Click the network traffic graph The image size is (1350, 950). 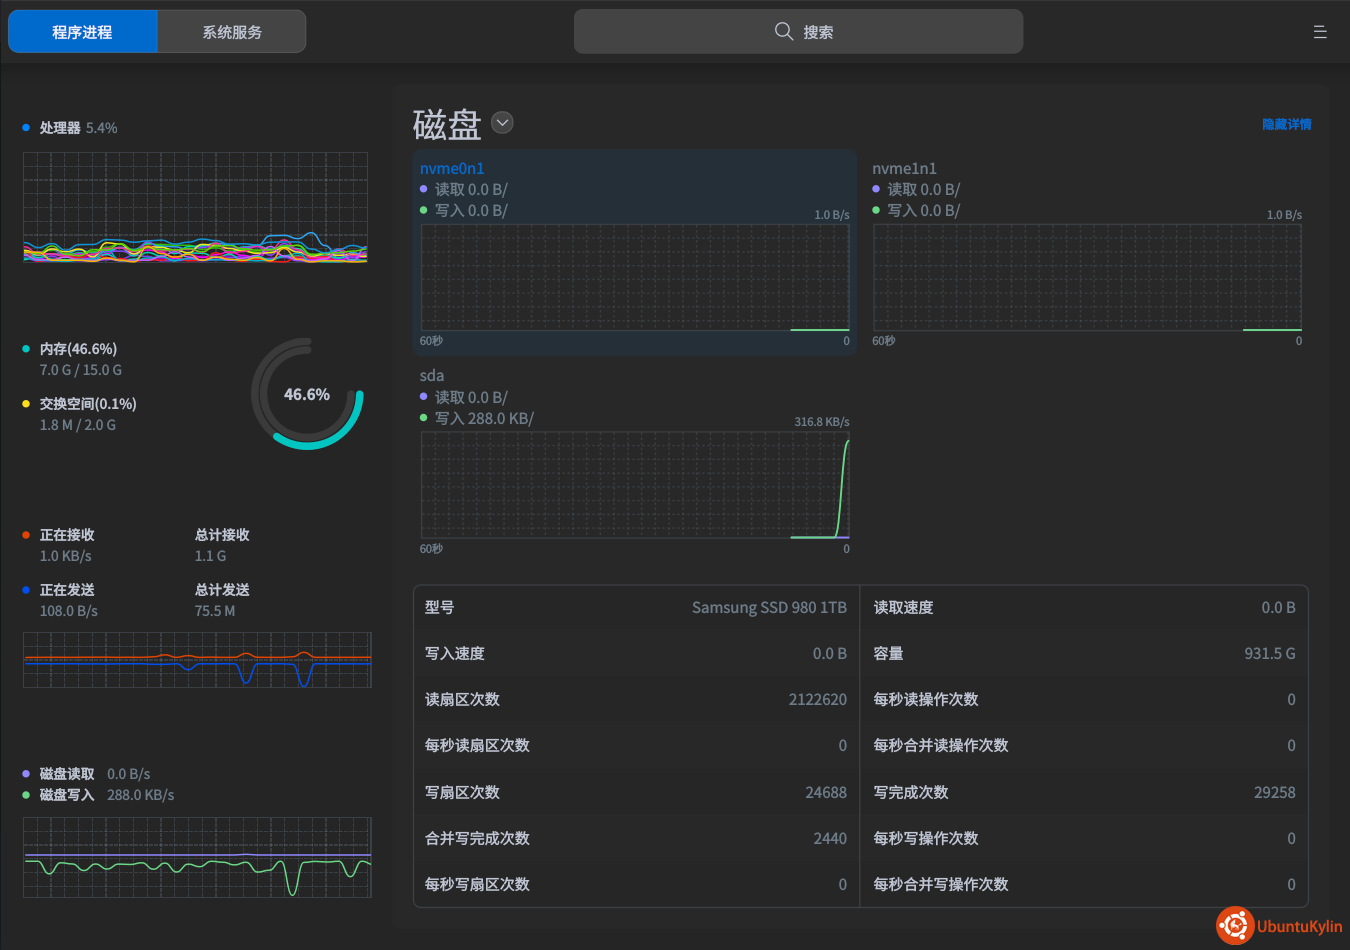coord(197,660)
